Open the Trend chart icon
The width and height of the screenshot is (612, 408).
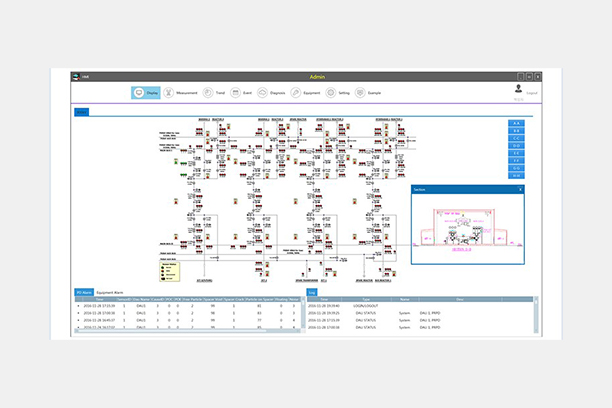[x=207, y=93]
